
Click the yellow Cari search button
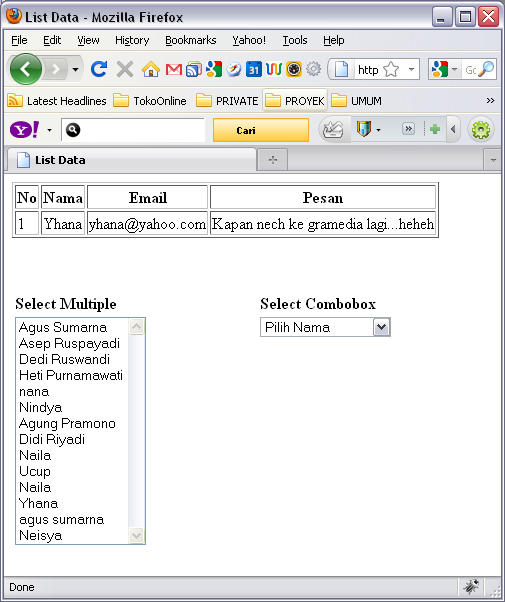(x=261, y=130)
